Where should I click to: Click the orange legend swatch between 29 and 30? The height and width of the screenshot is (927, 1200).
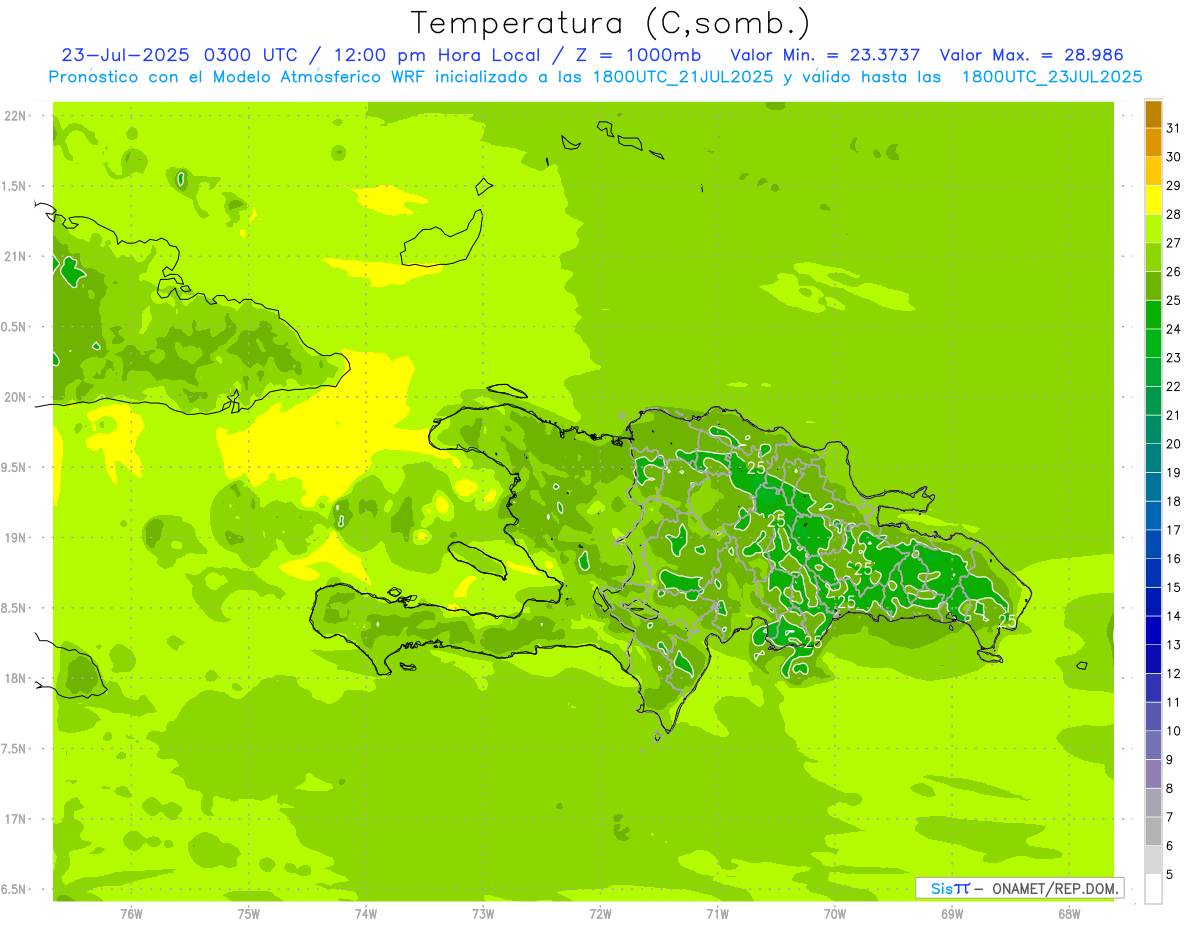pos(1153,171)
